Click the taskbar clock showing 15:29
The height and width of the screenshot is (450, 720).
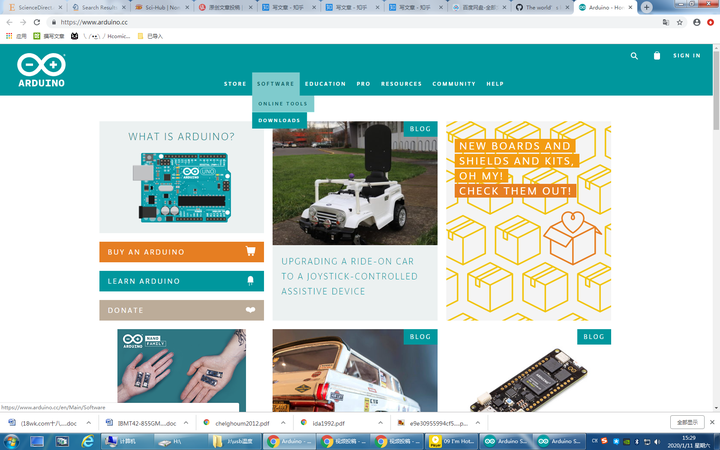tap(688, 442)
